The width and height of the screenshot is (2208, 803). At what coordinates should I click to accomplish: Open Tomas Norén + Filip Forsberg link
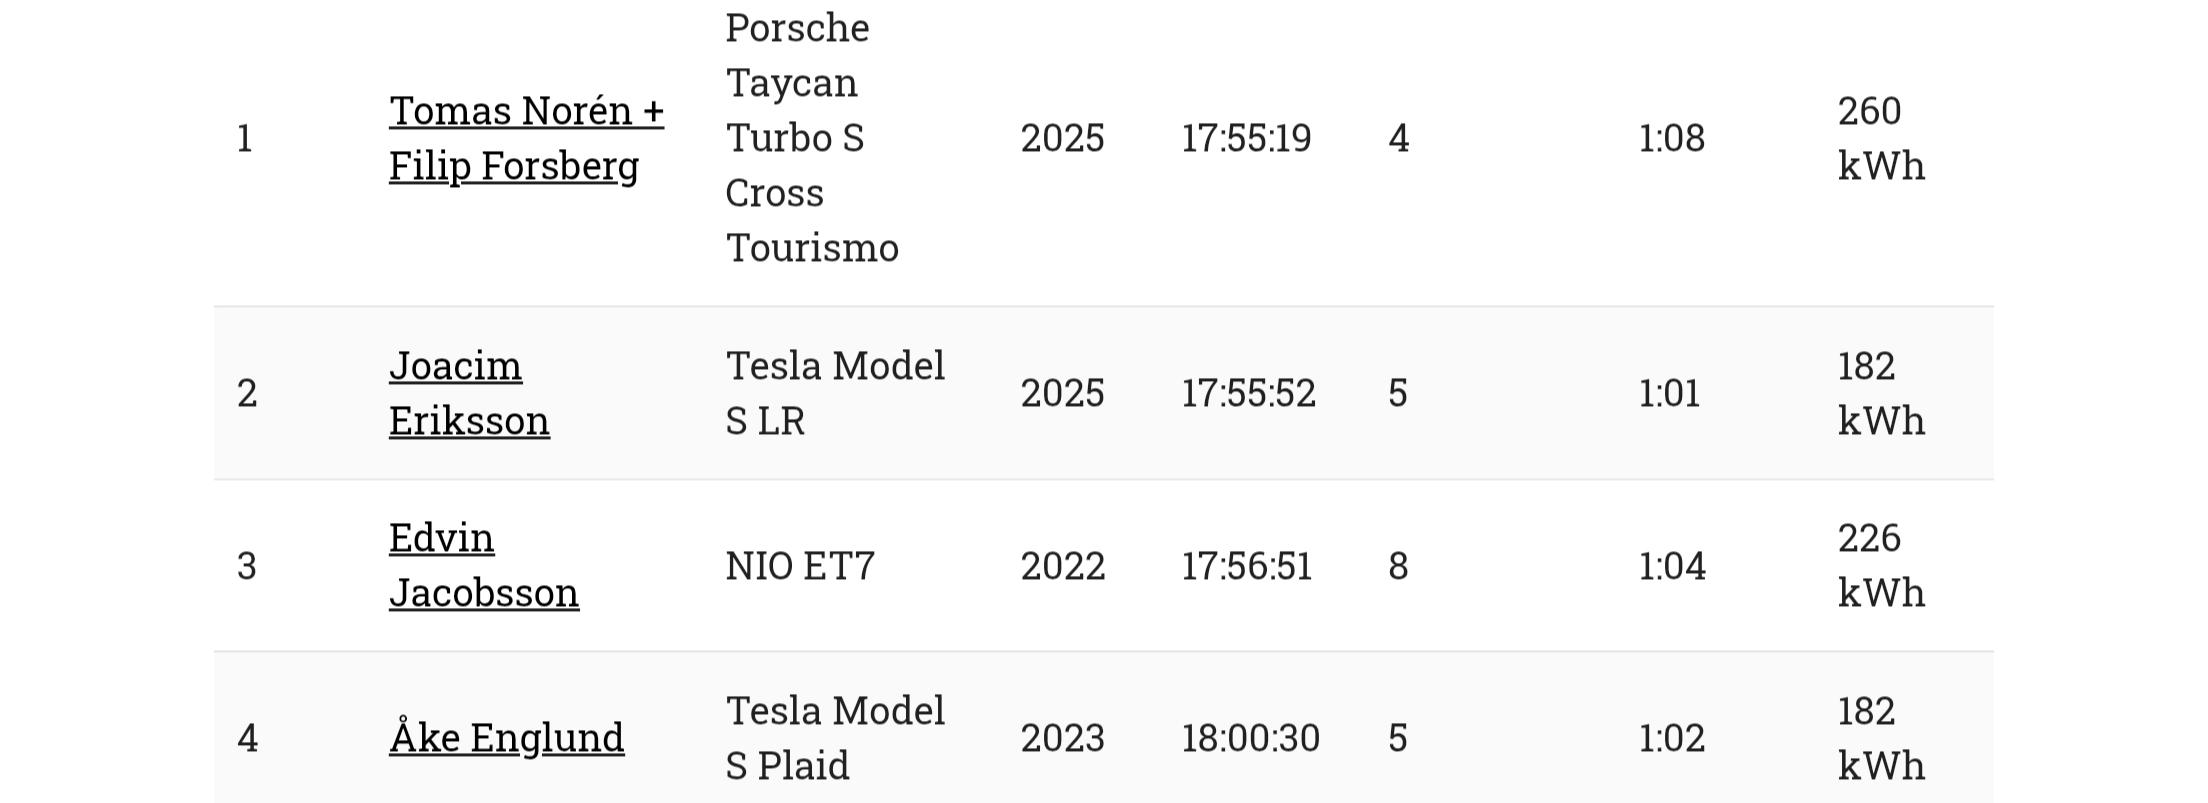point(526,138)
